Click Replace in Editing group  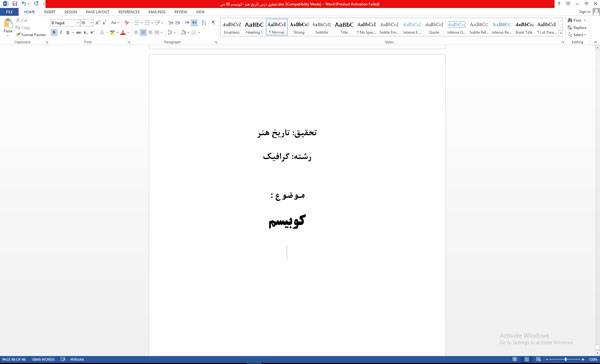tap(577, 28)
